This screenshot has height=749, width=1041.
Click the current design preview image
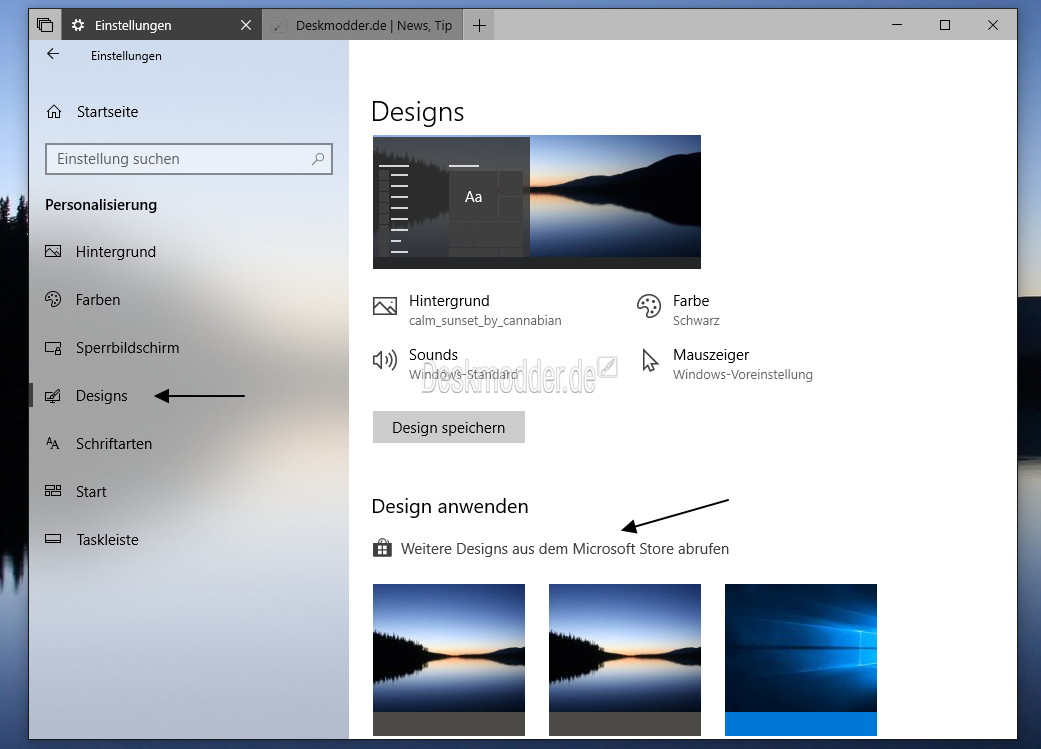coord(536,202)
